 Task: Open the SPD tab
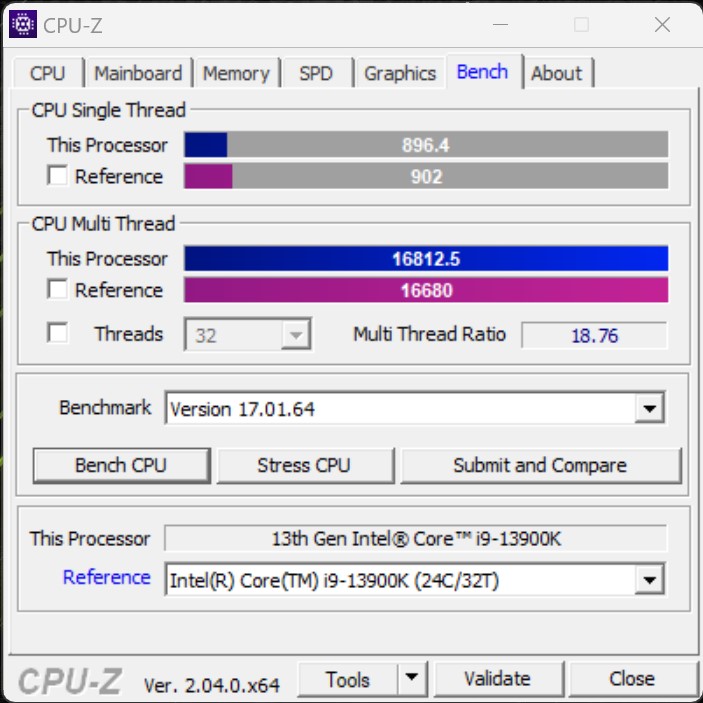(x=317, y=73)
